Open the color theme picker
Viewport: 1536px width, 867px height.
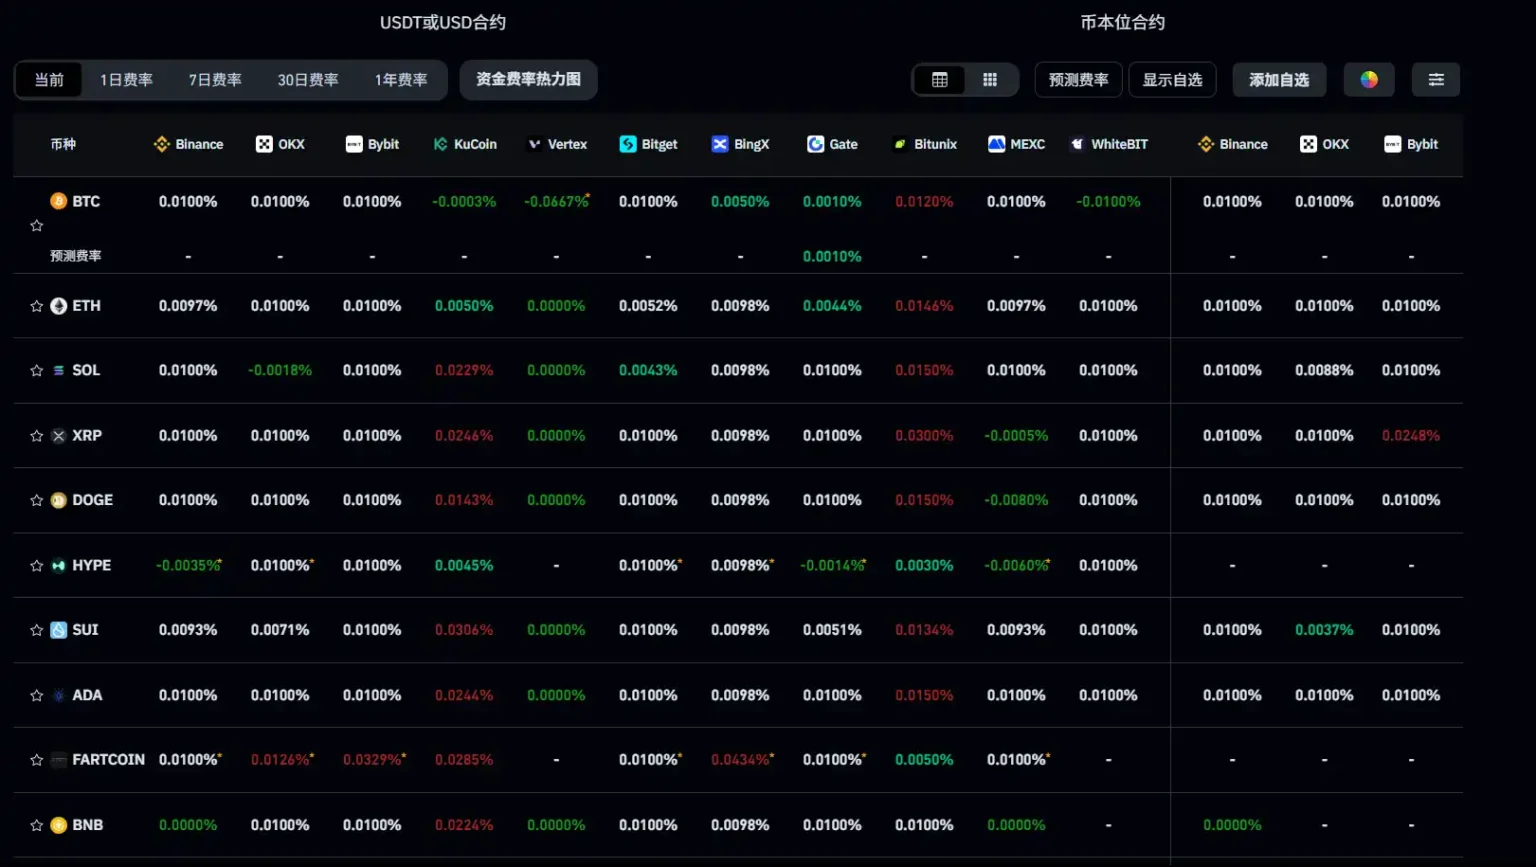1369,80
